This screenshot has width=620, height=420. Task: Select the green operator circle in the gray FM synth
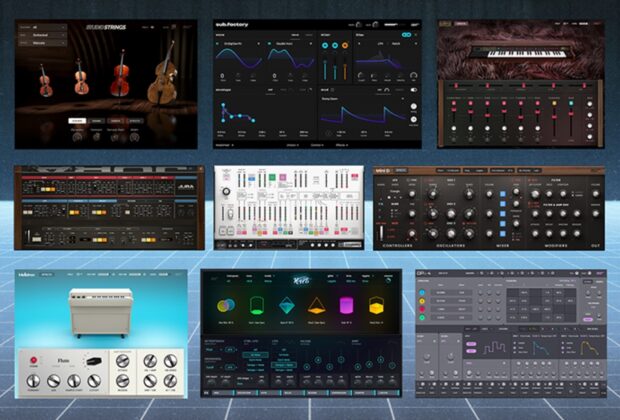[x=422, y=318]
